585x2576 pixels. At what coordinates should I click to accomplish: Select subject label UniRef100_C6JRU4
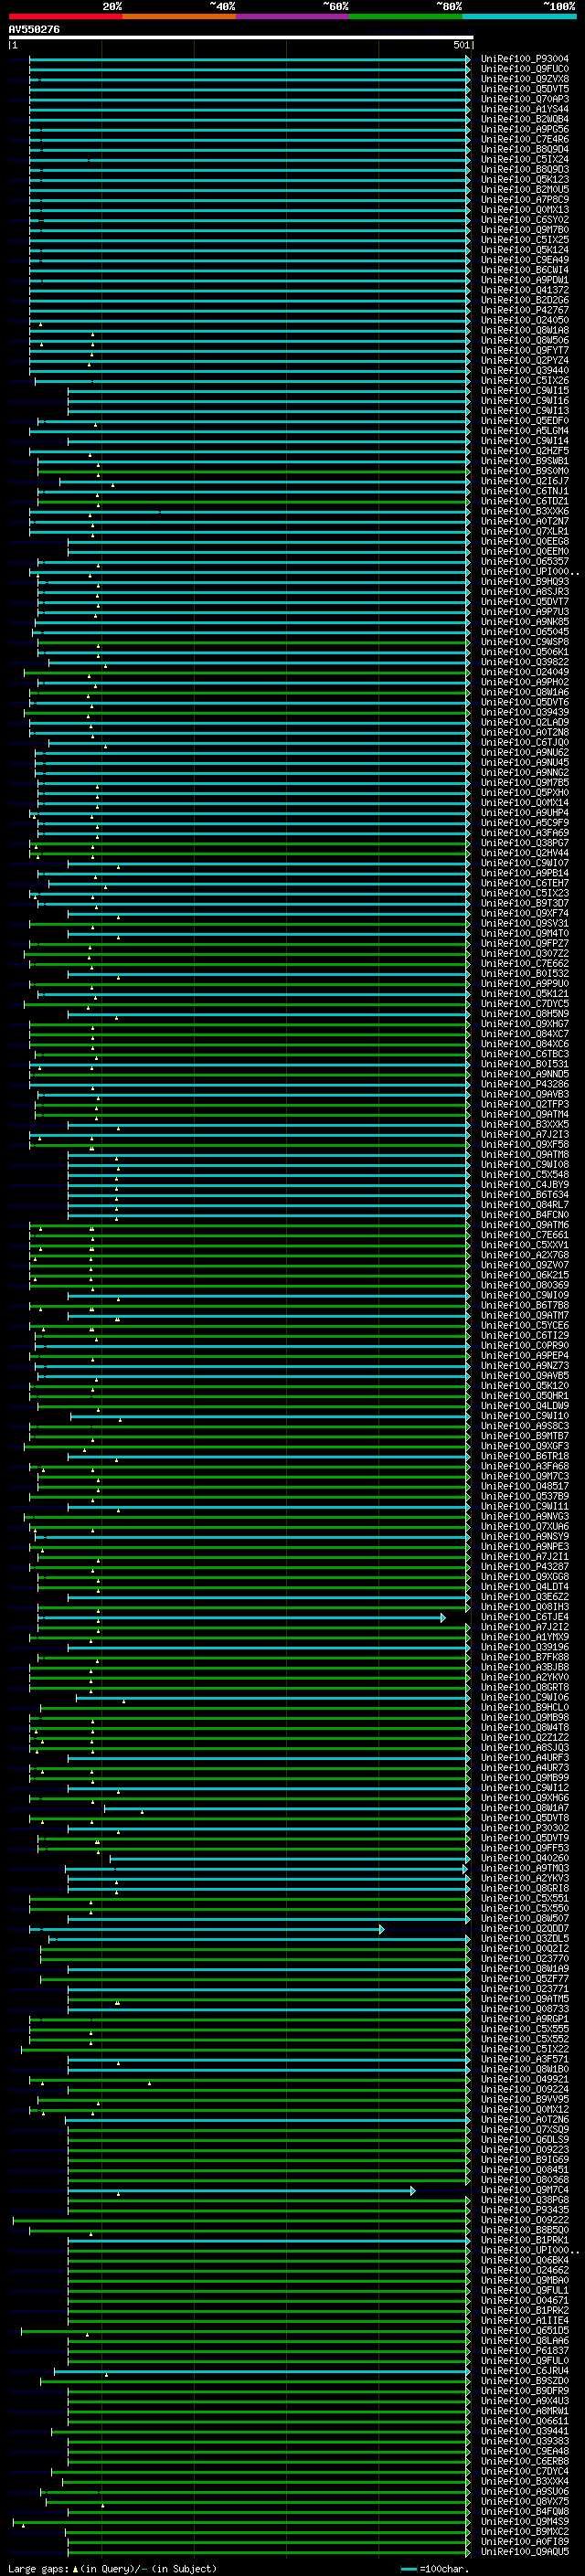pyautogui.click(x=525, y=2371)
